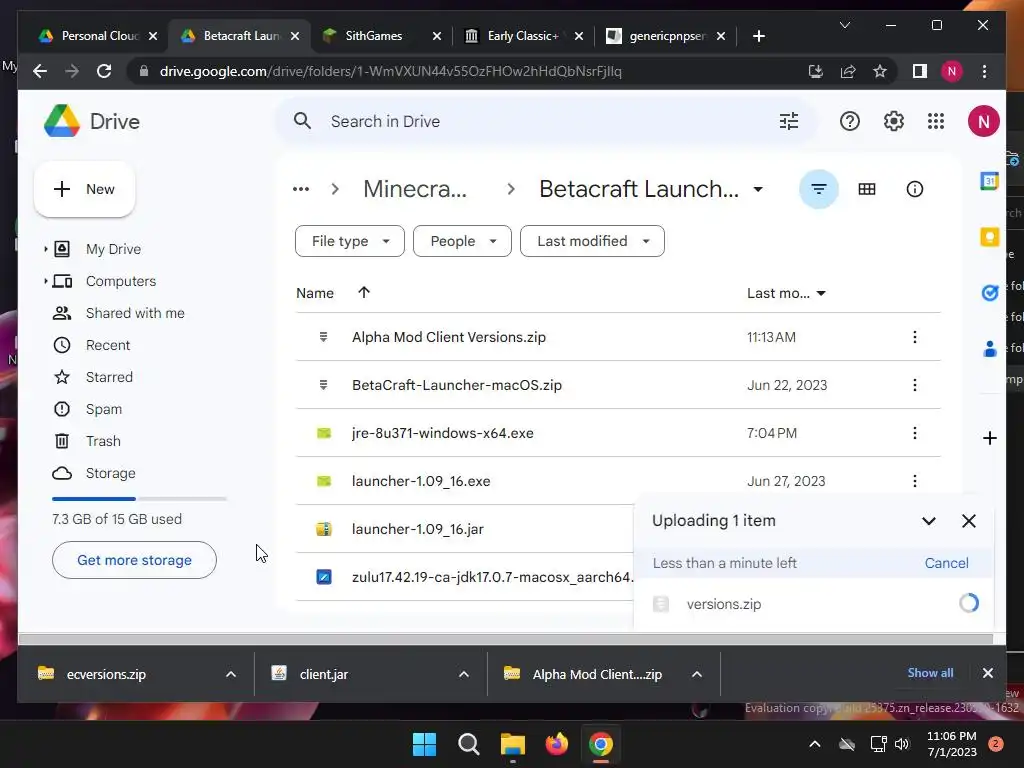Image resolution: width=1024 pixels, height=768 pixels.
Task: Reverse sort direction arrow next to Name
Action: tap(364, 293)
